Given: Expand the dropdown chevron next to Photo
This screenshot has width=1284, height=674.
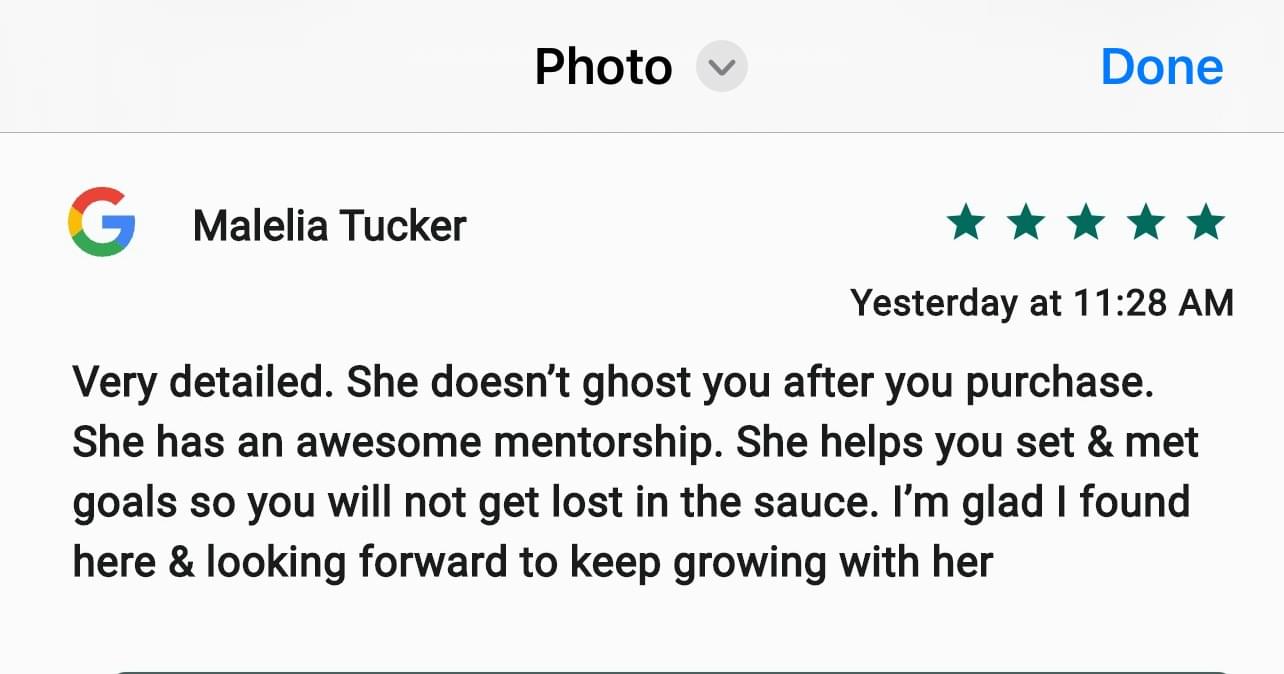Looking at the screenshot, I should coord(722,68).
